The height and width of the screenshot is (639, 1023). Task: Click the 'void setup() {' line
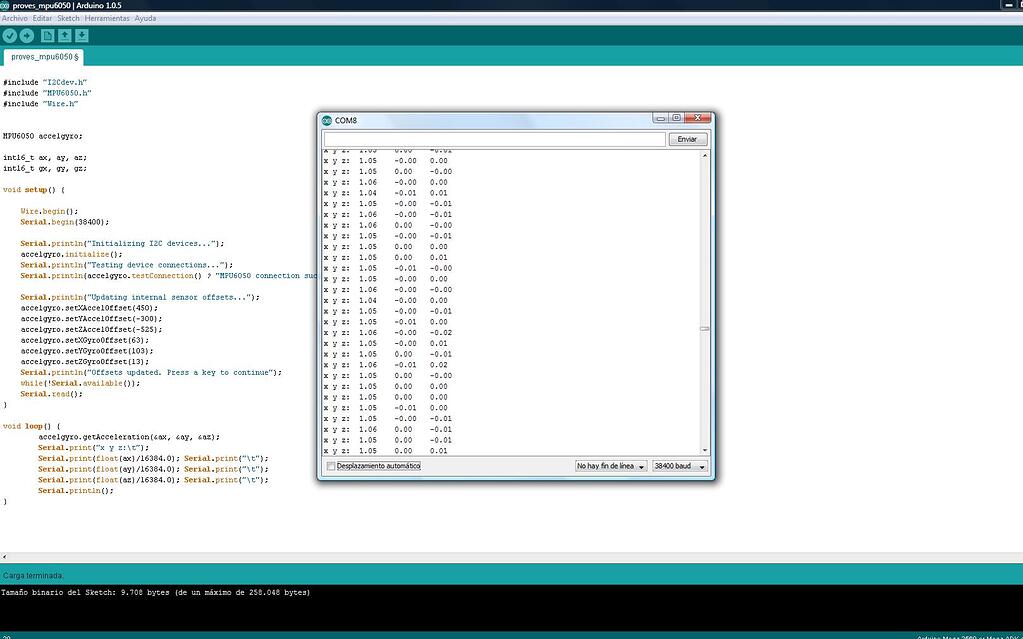34,190
